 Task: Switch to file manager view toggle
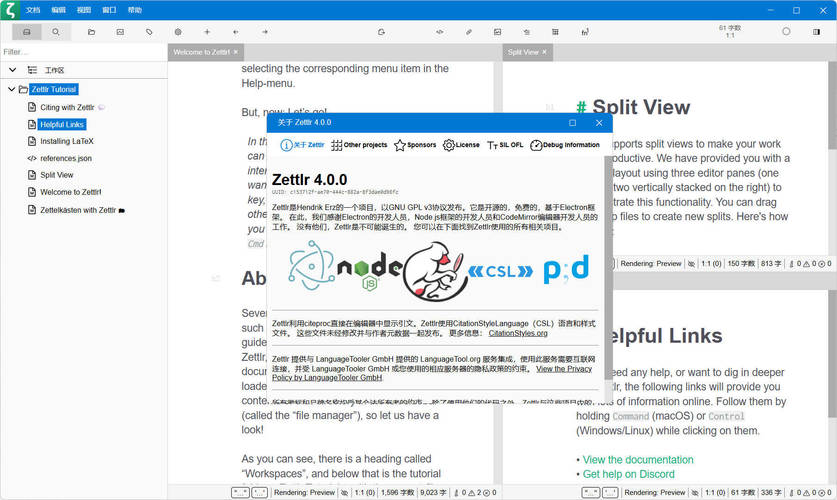[27, 32]
